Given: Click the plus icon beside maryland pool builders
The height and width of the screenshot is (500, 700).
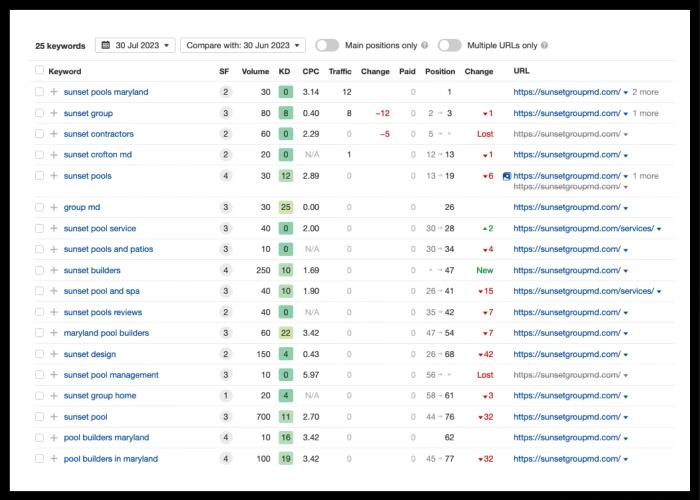Looking at the screenshot, I should point(54,333).
